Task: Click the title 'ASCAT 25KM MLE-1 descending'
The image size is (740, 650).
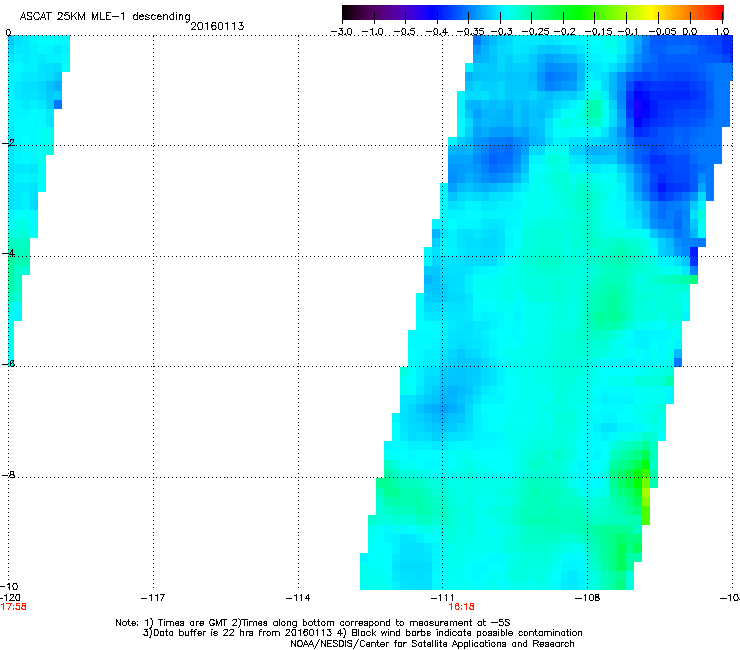Action: tap(105, 17)
